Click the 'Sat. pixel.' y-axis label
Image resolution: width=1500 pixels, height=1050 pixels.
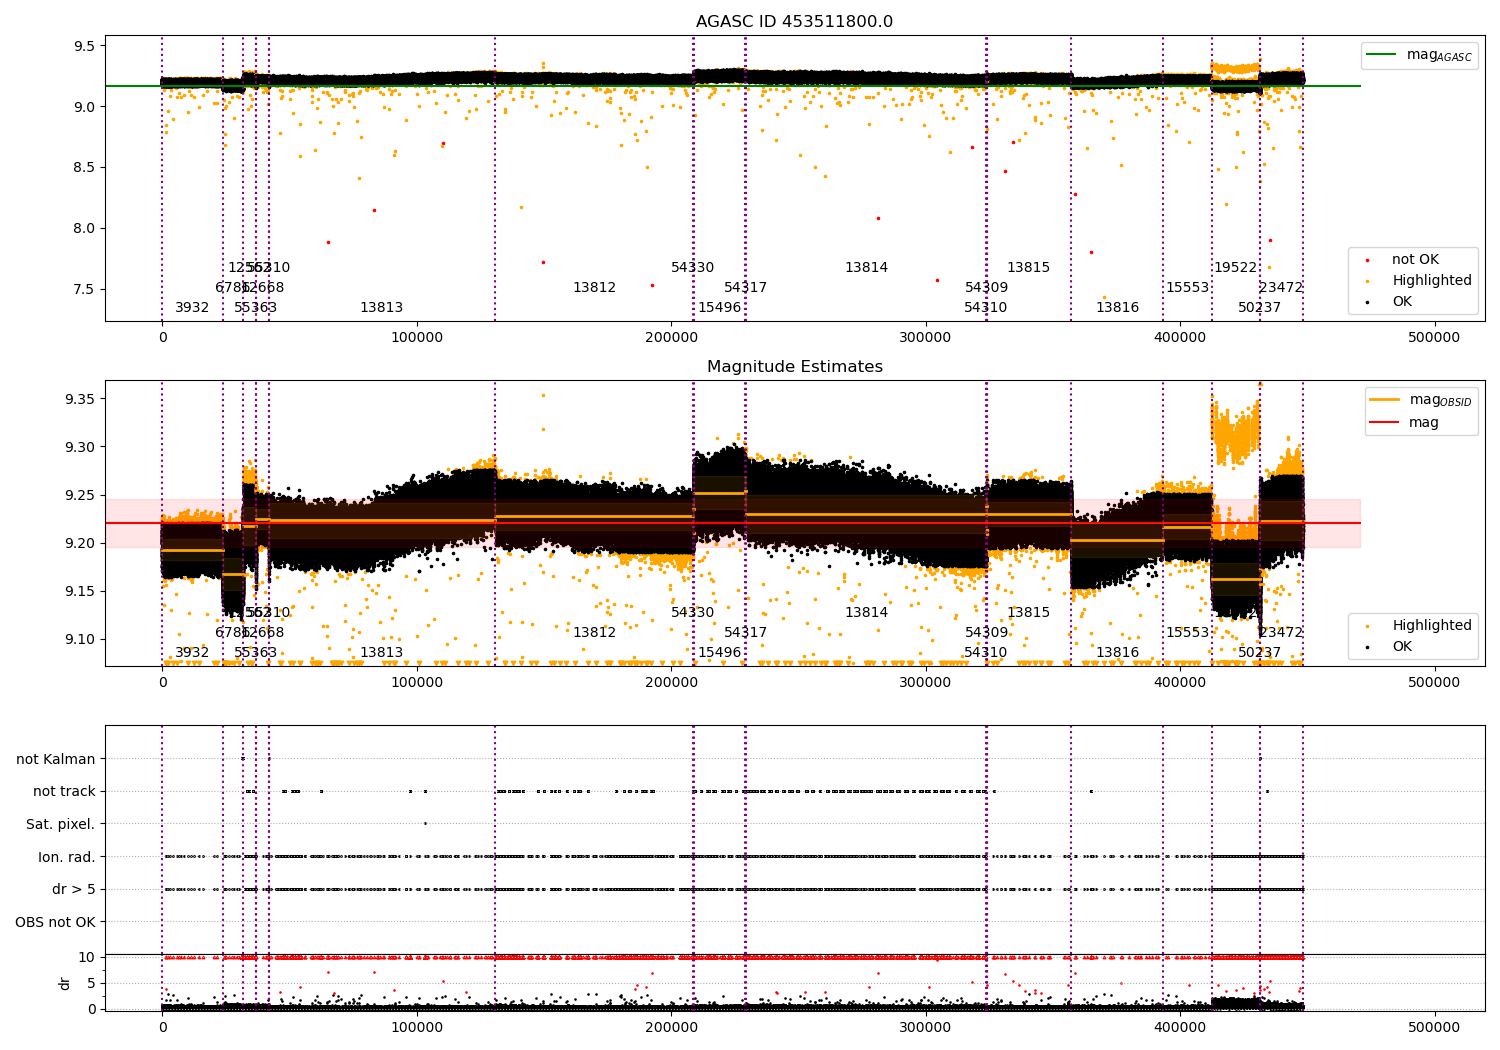61,824
